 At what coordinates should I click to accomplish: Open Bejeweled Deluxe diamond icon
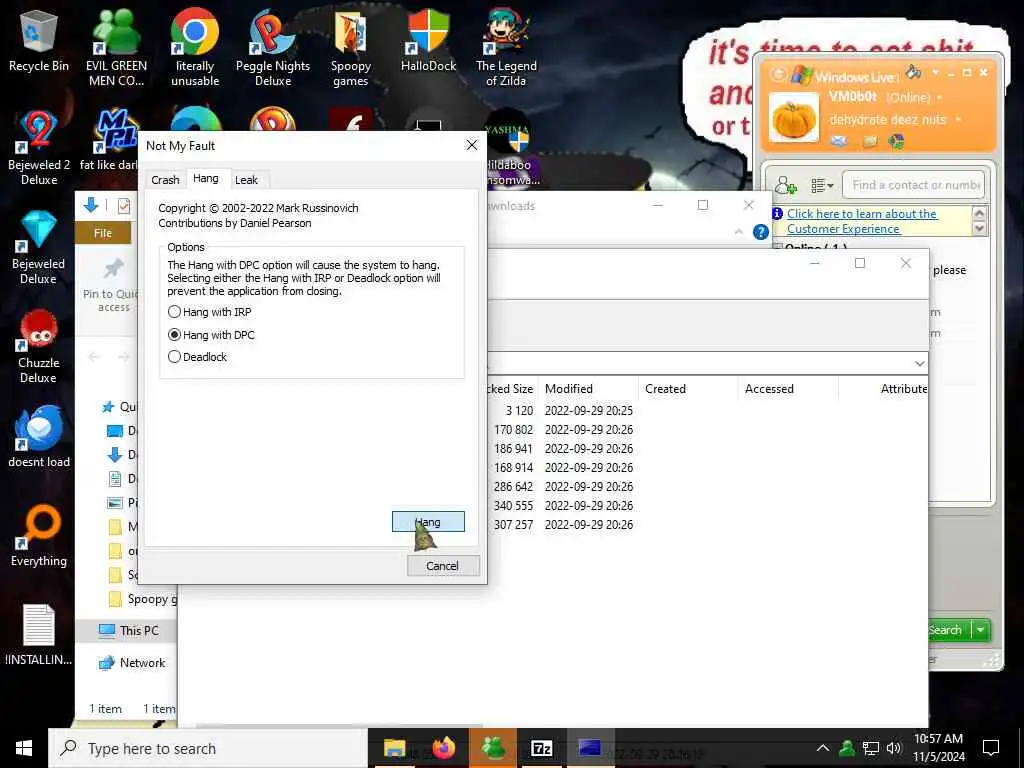pos(39,247)
